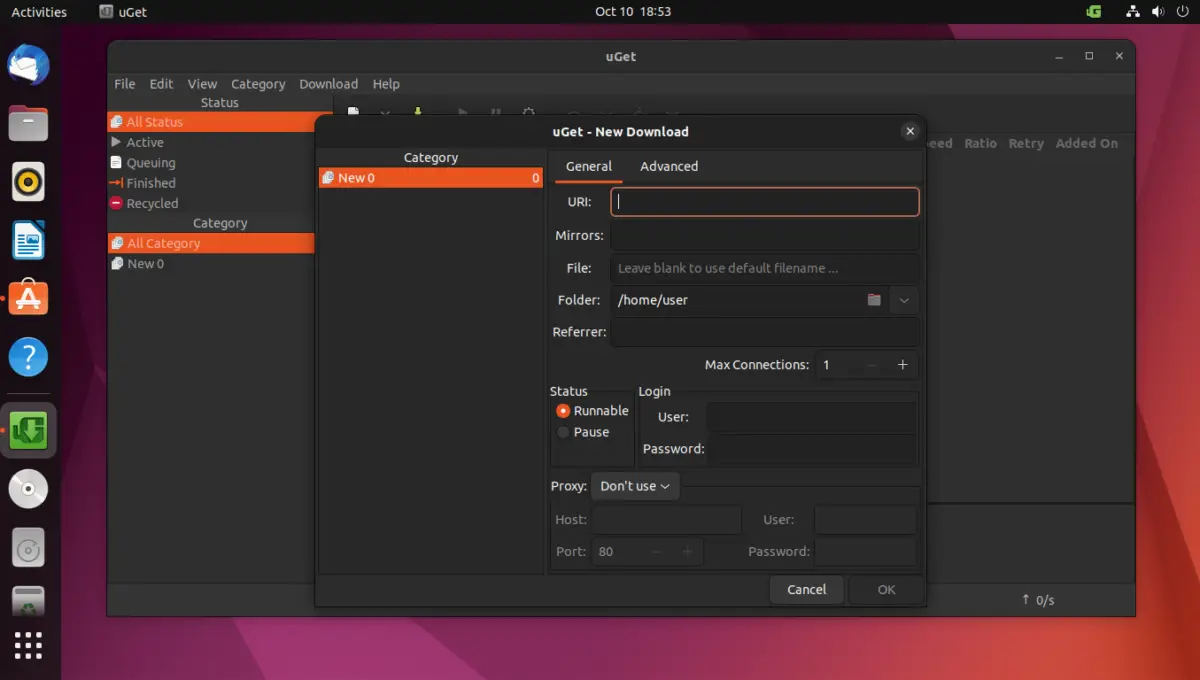Click the proxy Port field showing 80
The height and width of the screenshot is (680, 1200).
click(x=617, y=552)
